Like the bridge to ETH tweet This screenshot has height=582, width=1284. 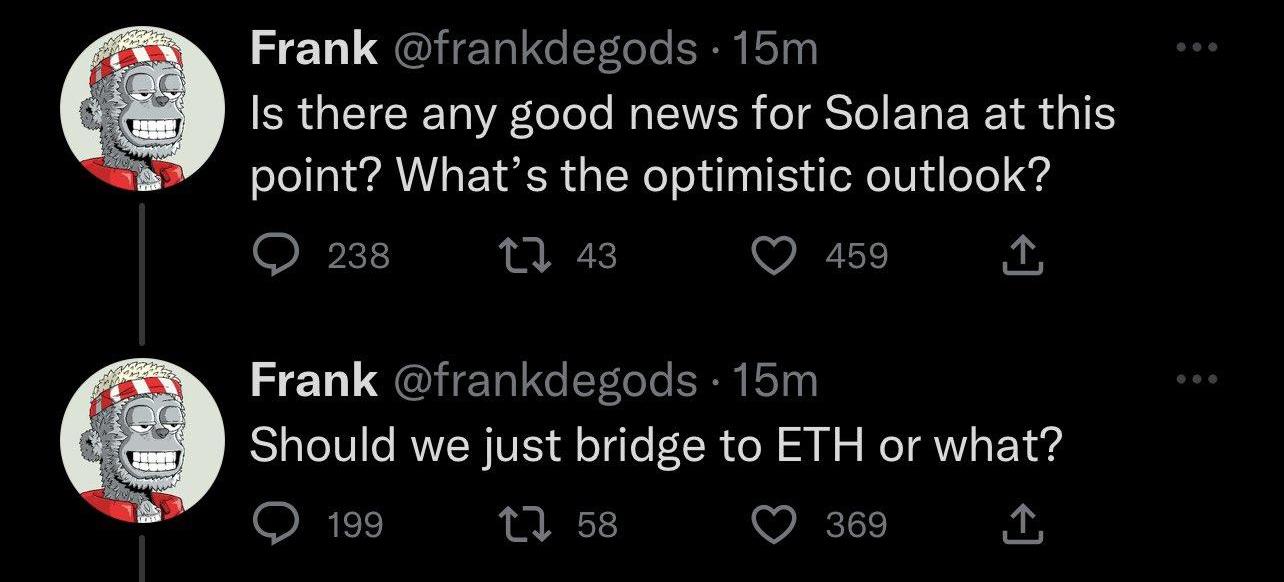click(x=770, y=524)
